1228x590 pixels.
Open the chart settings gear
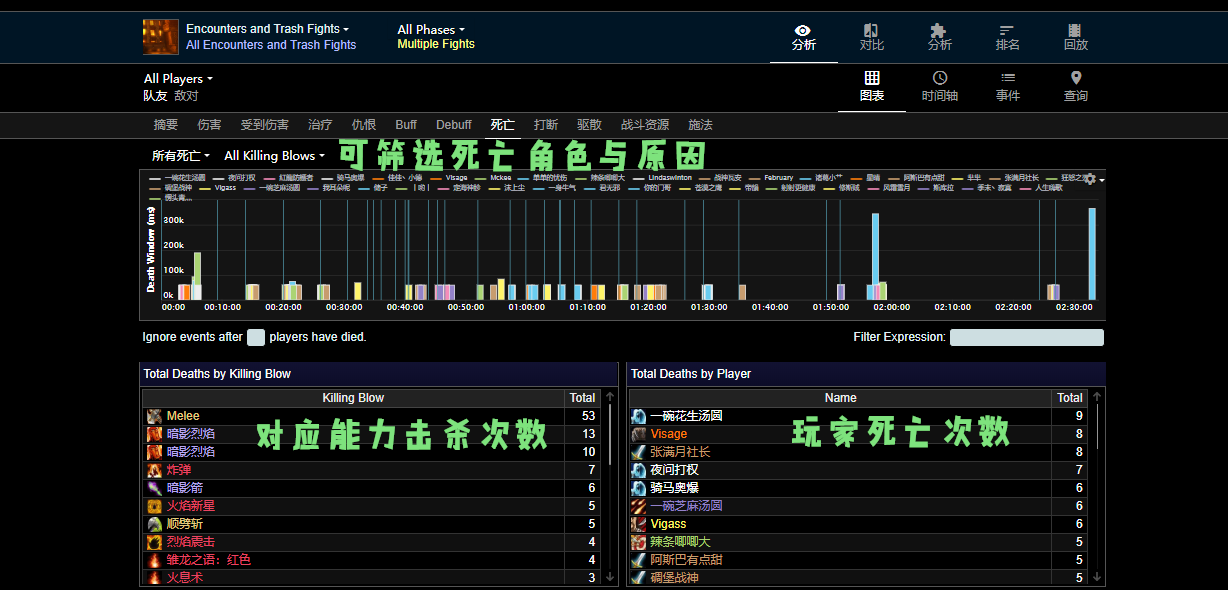1090,179
